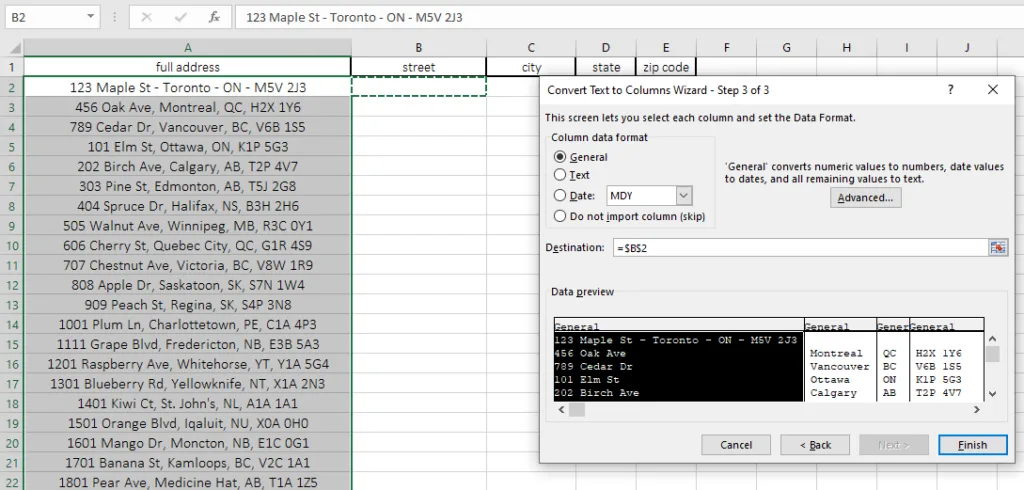Viewport: 1024px width, 490px height.
Task: Click cell '404 Spruce Dr, Halifax, NS, B3H 2H6'
Action: [187, 206]
